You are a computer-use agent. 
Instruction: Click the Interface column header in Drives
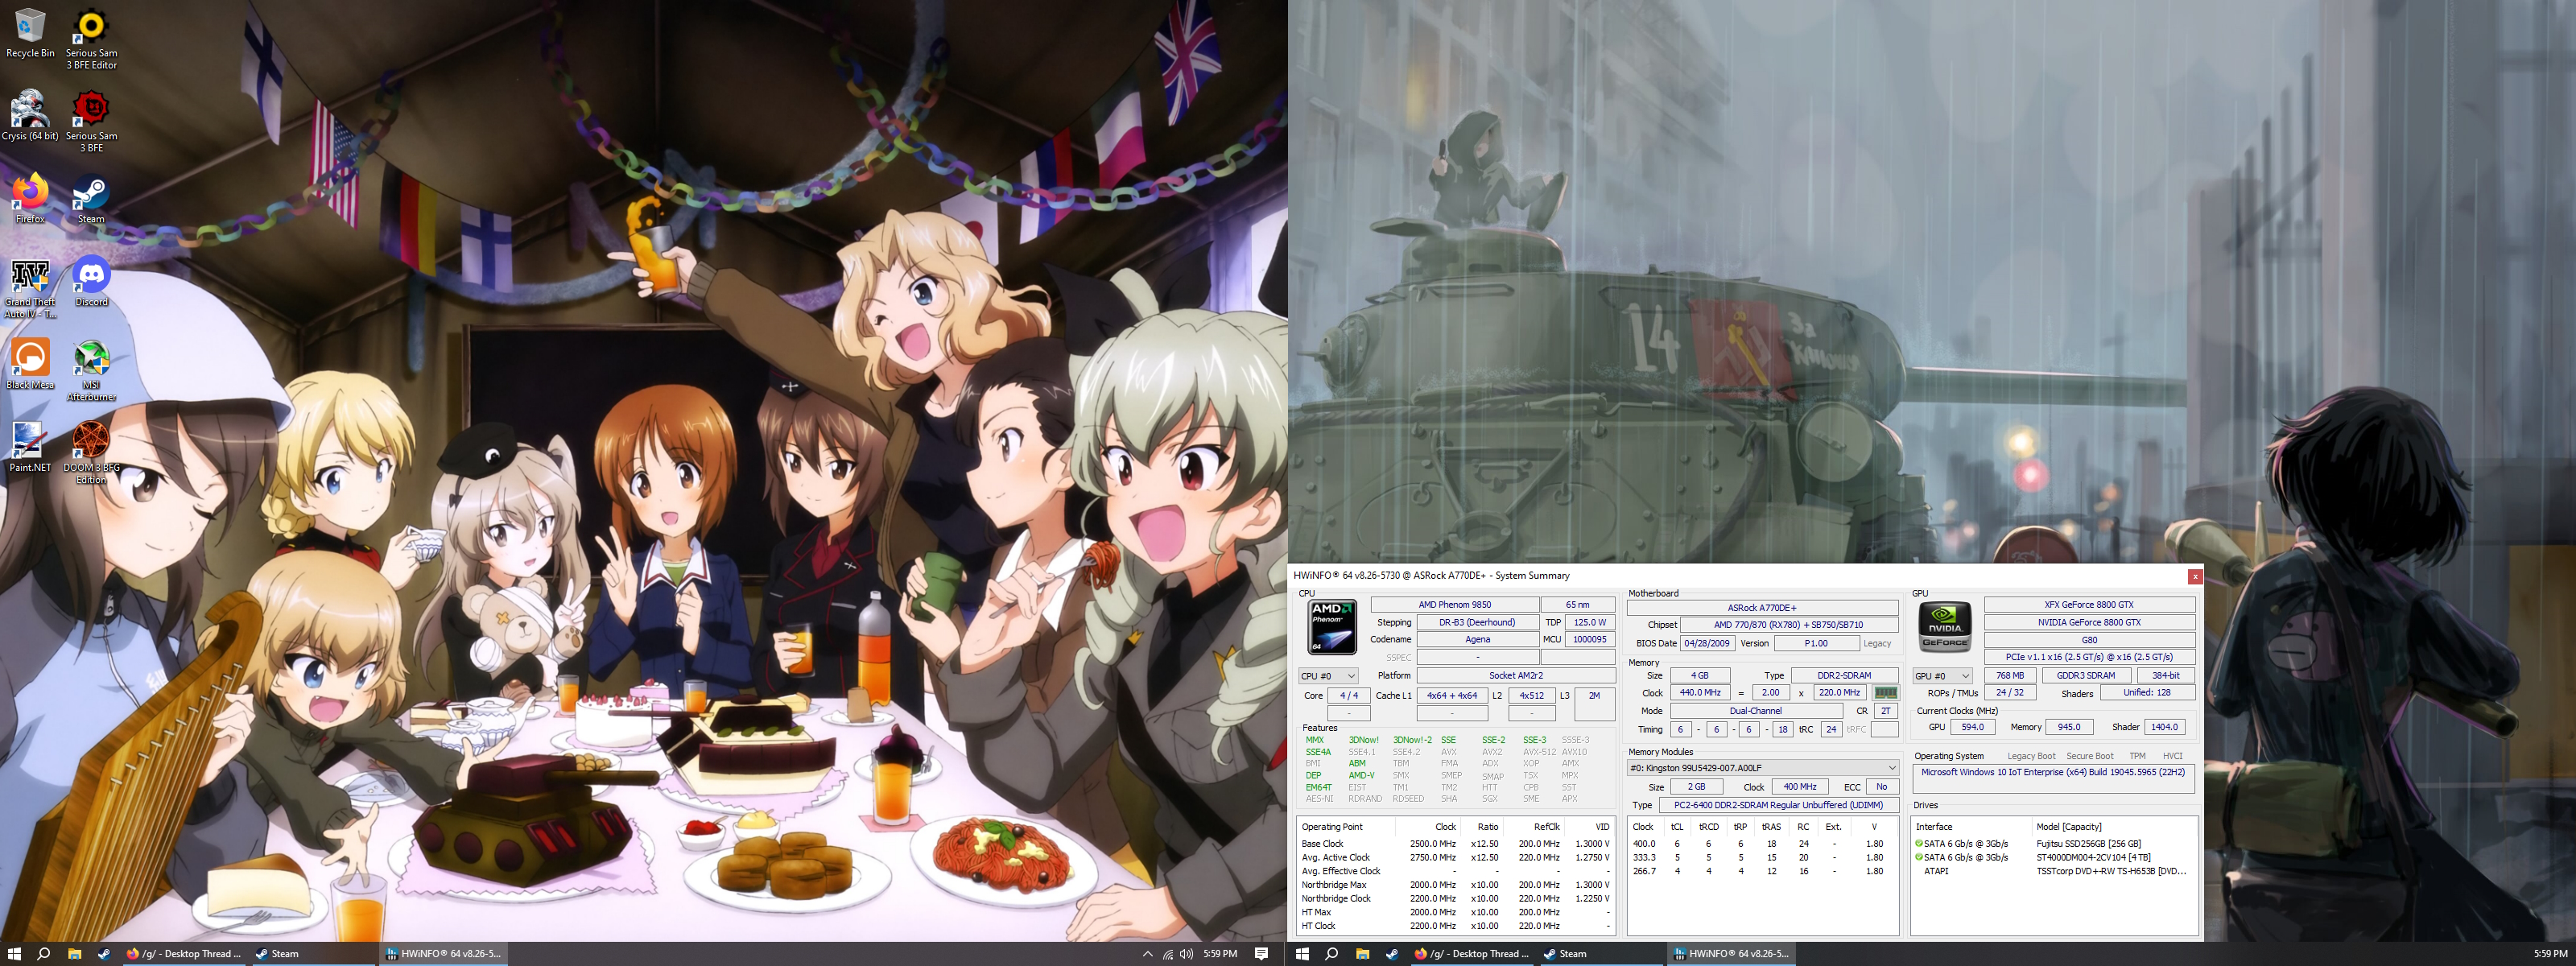coord(1971,827)
